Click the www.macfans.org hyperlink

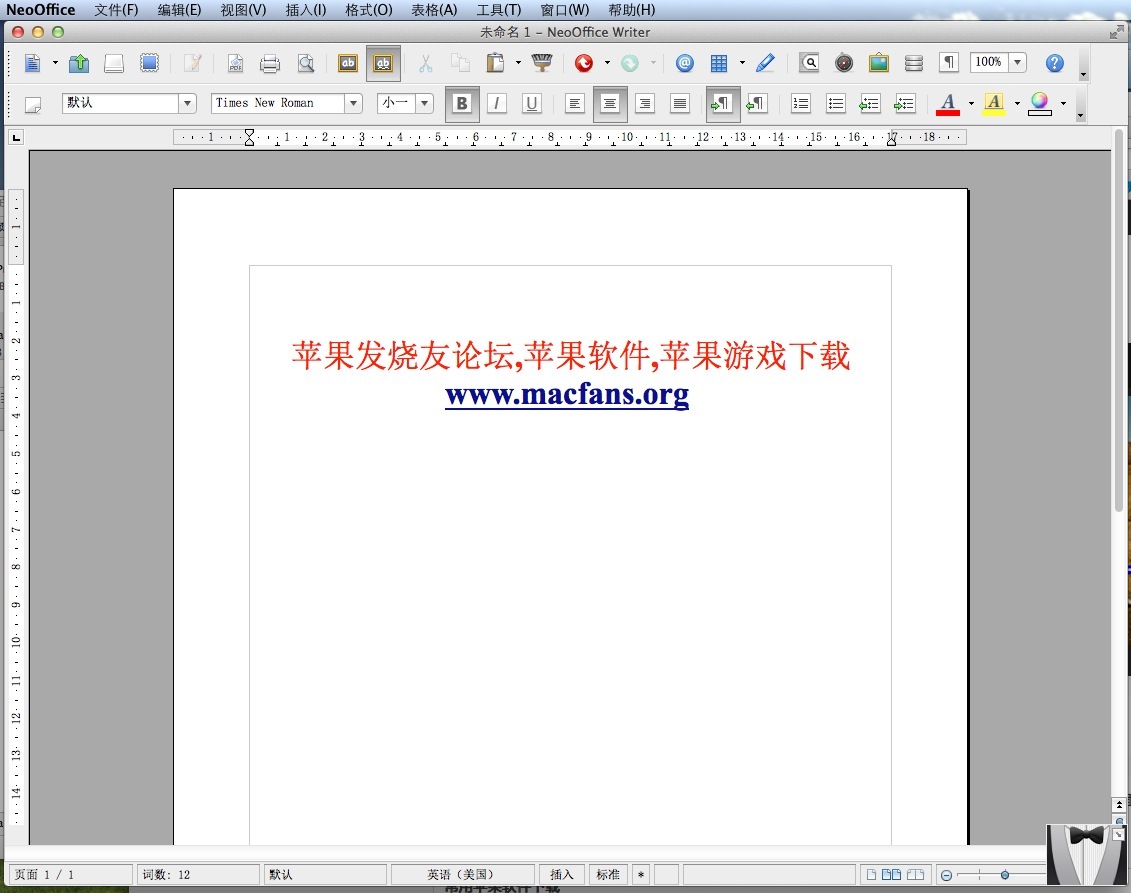pos(567,395)
